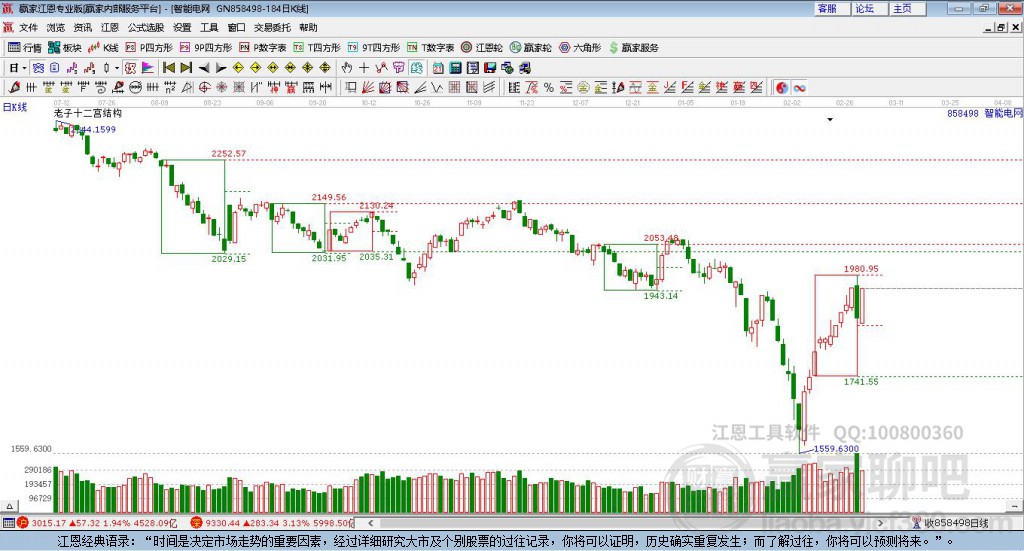This screenshot has width=1024, height=551.
Task: Open the 公式选股 menu
Action: (x=146, y=27)
